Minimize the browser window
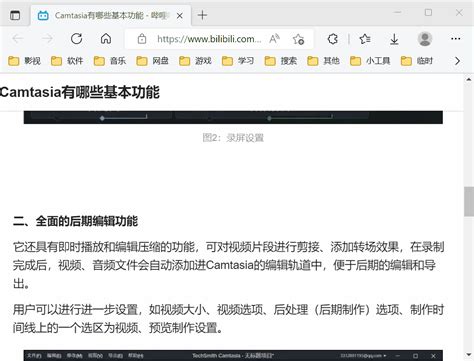This screenshot has width=474, height=361. point(398,13)
